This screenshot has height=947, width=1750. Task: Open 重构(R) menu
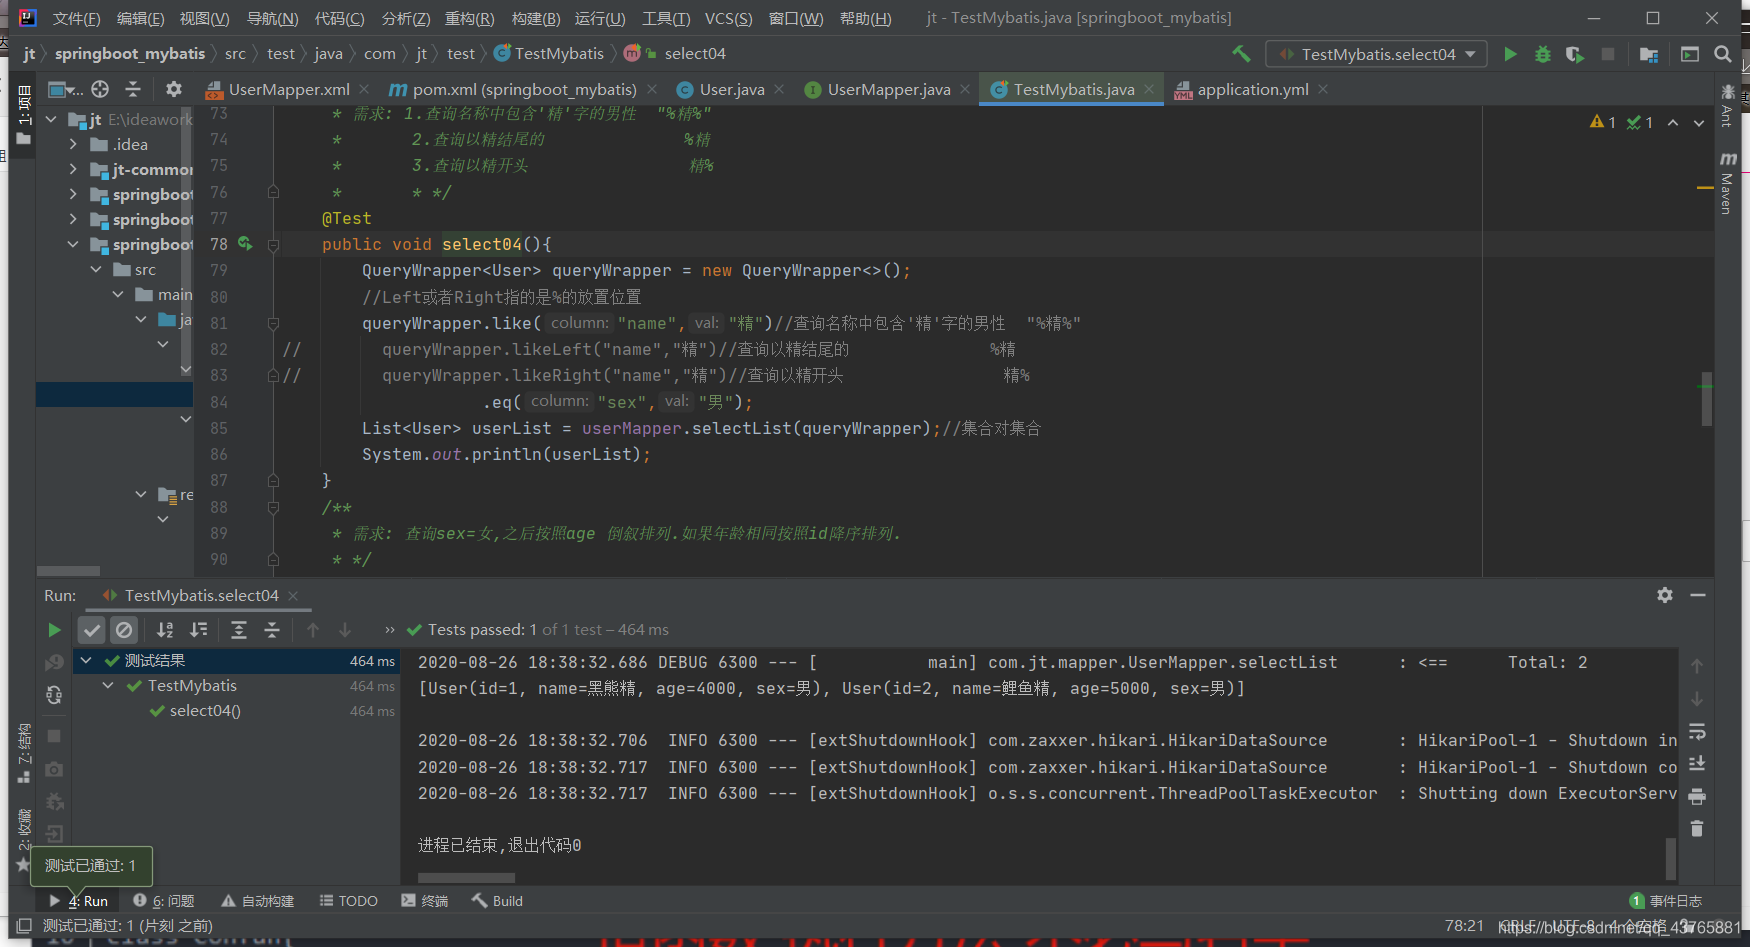tap(470, 19)
